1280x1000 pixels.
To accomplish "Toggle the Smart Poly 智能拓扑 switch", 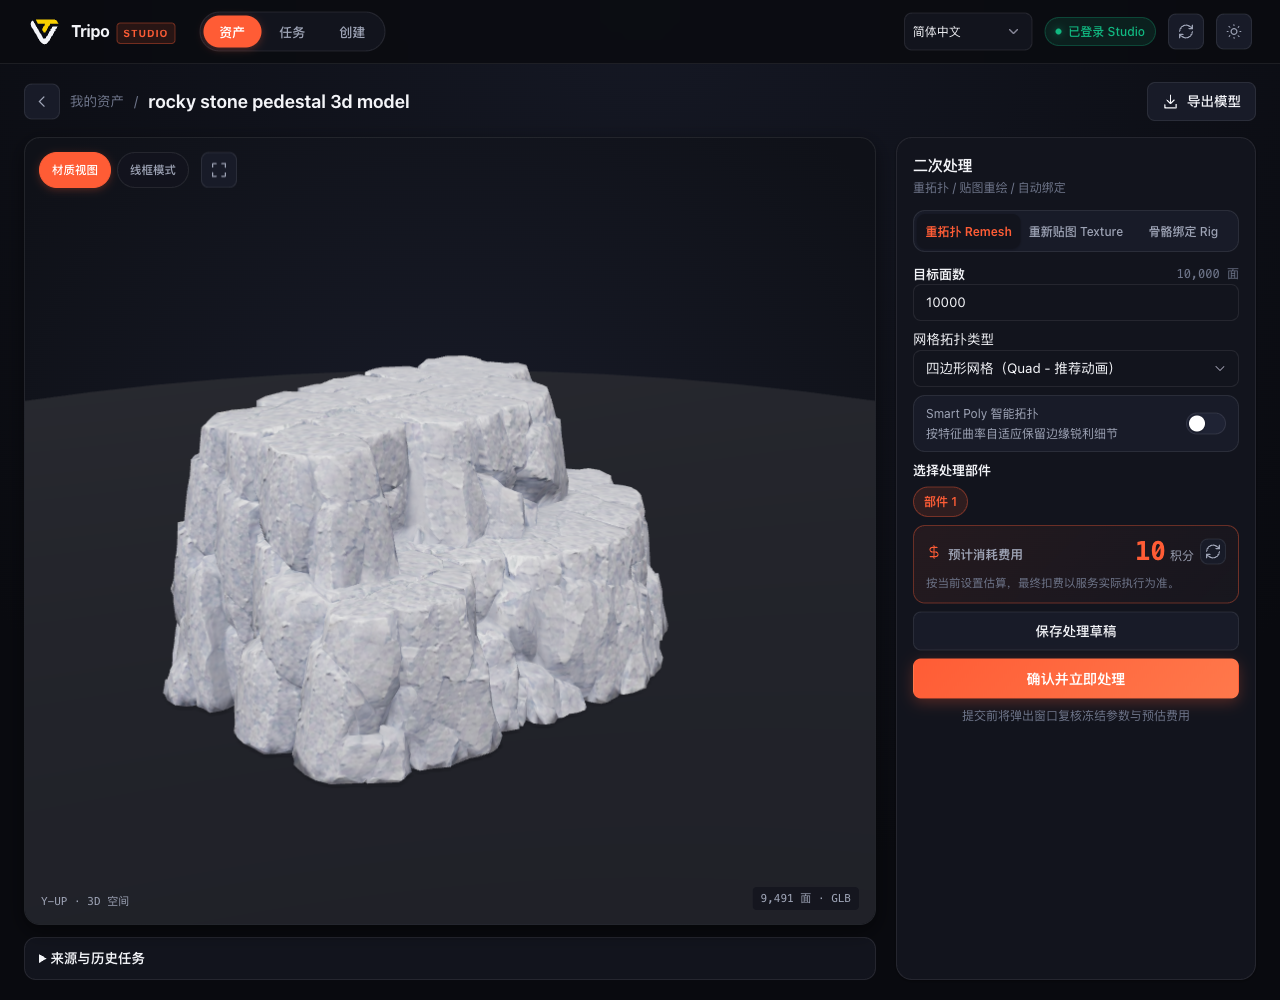I will pos(1205,424).
